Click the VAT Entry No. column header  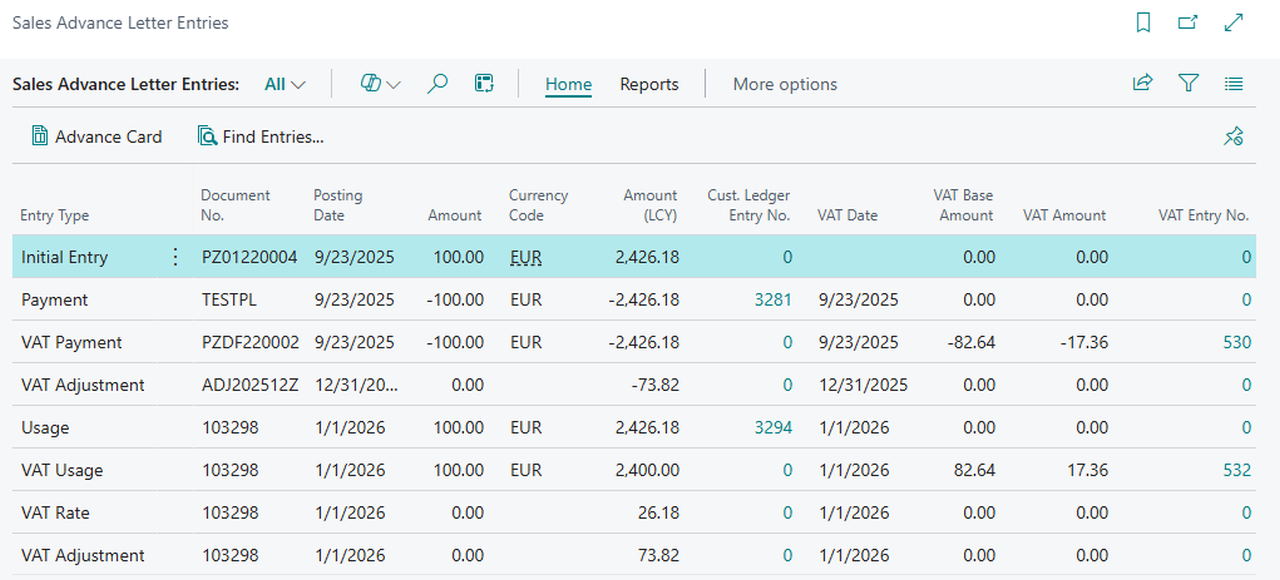click(x=1204, y=215)
